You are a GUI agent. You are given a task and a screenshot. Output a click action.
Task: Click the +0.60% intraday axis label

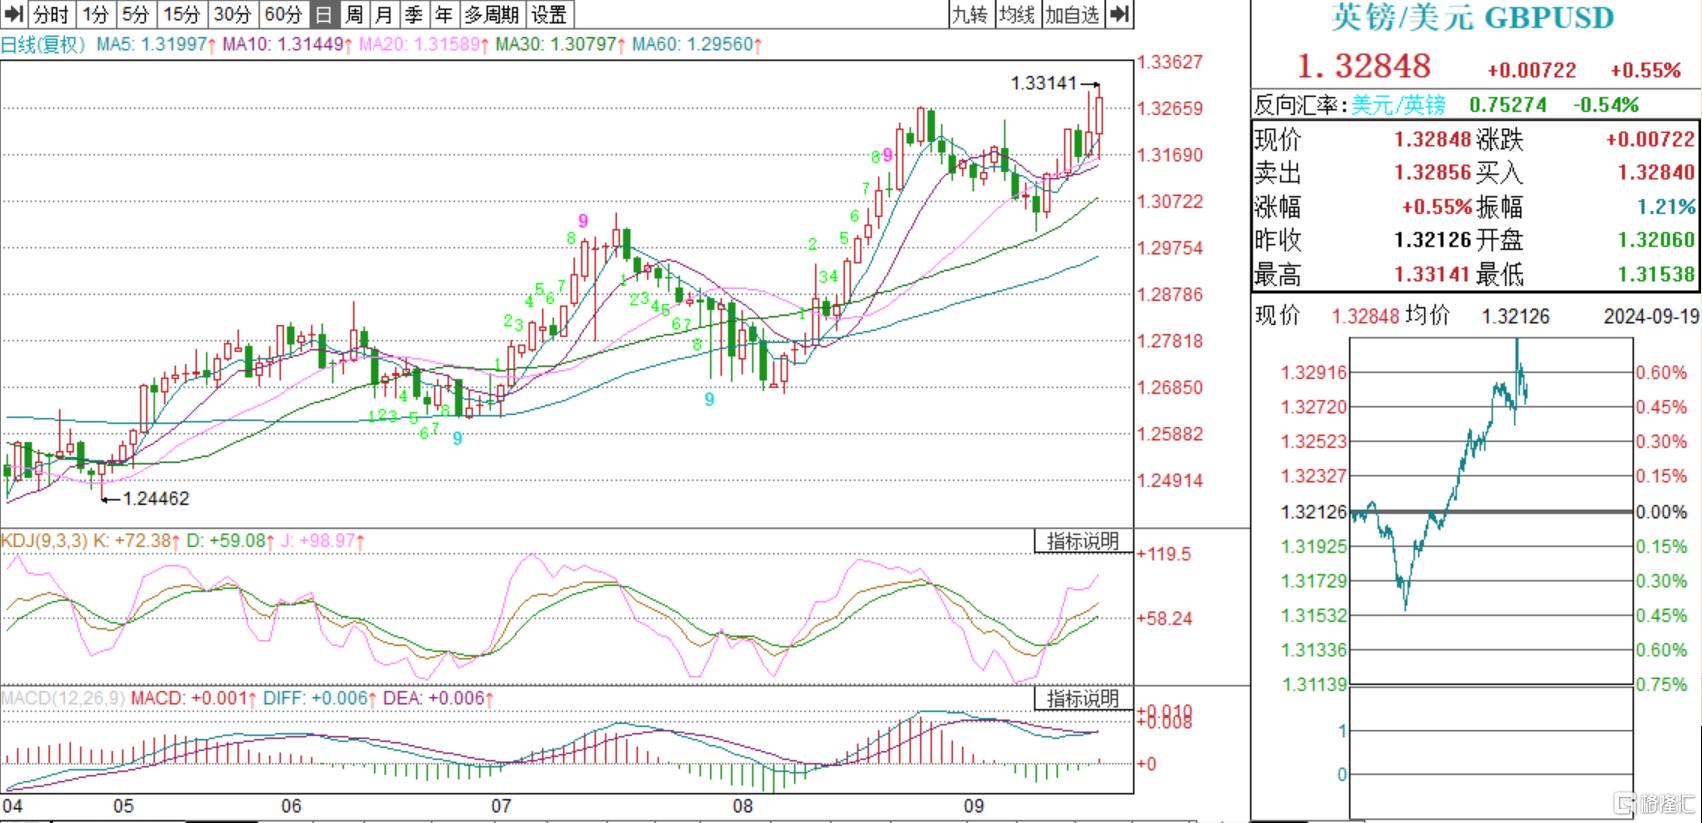pyautogui.click(x=1661, y=372)
